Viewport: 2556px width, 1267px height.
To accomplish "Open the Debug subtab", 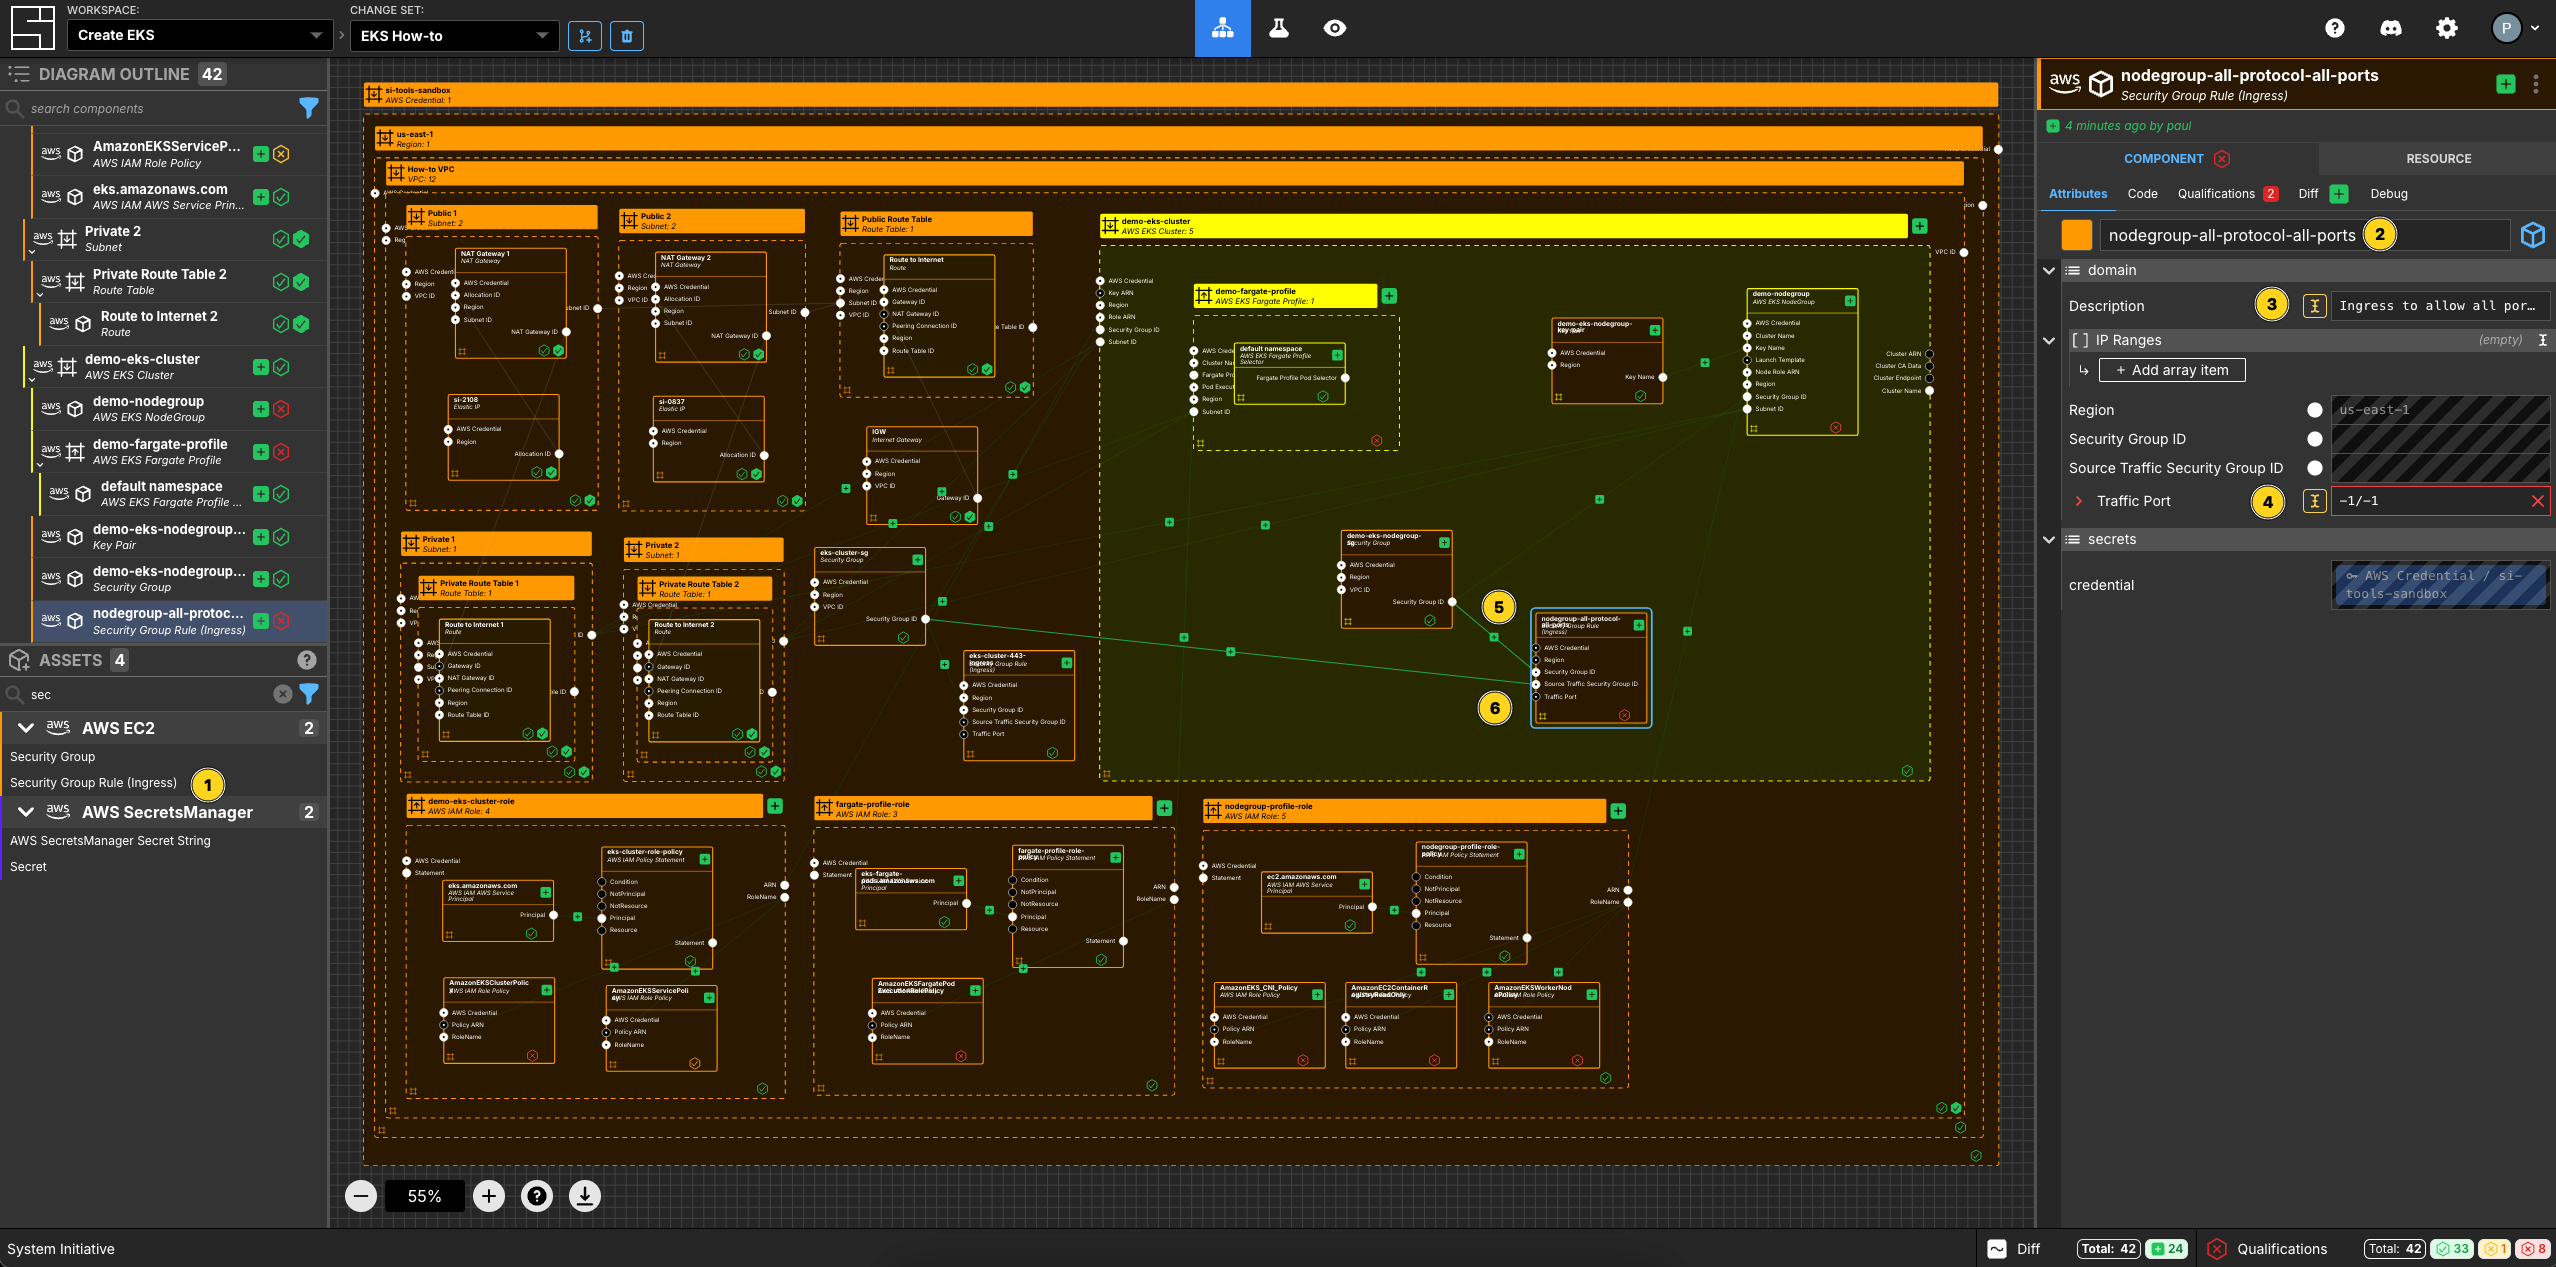I will (x=2389, y=194).
